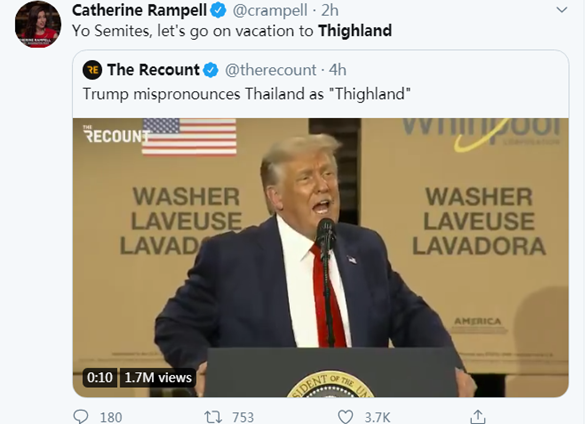Open The Recount account name
Screen dimensions: 588x426
click(153, 70)
